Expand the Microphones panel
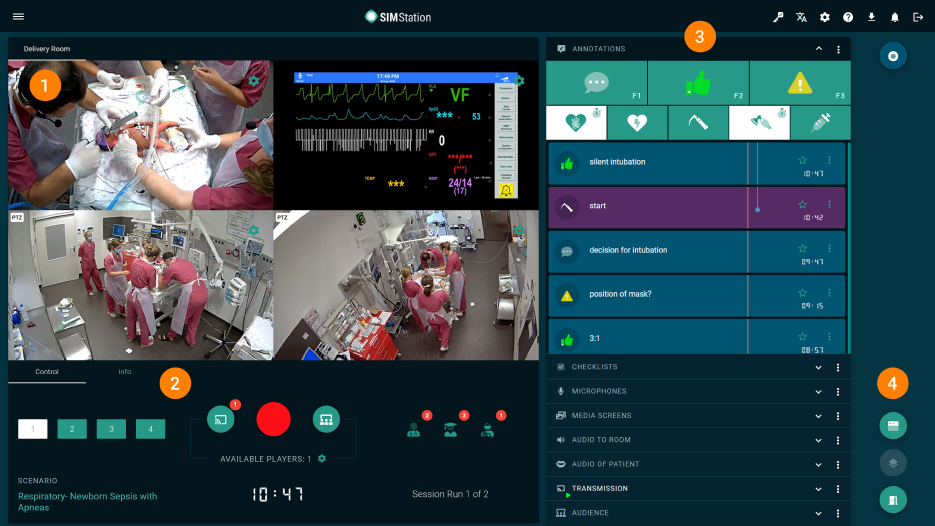This screenshot has width=935, height=526. [x=818, y=392]
